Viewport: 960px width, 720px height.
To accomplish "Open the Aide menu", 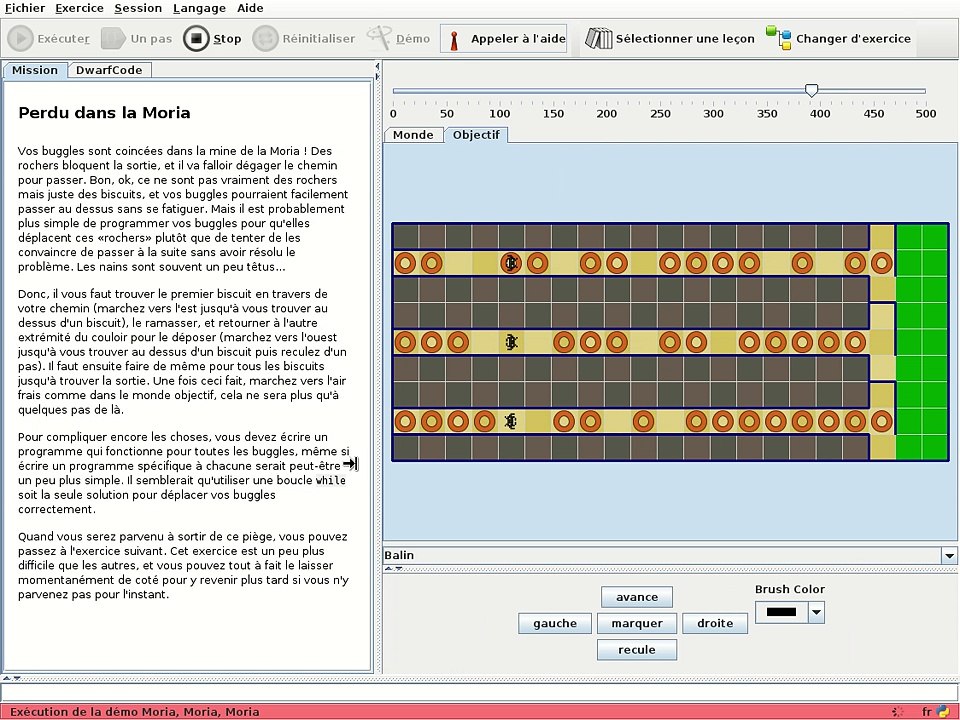I will [250, 8].
